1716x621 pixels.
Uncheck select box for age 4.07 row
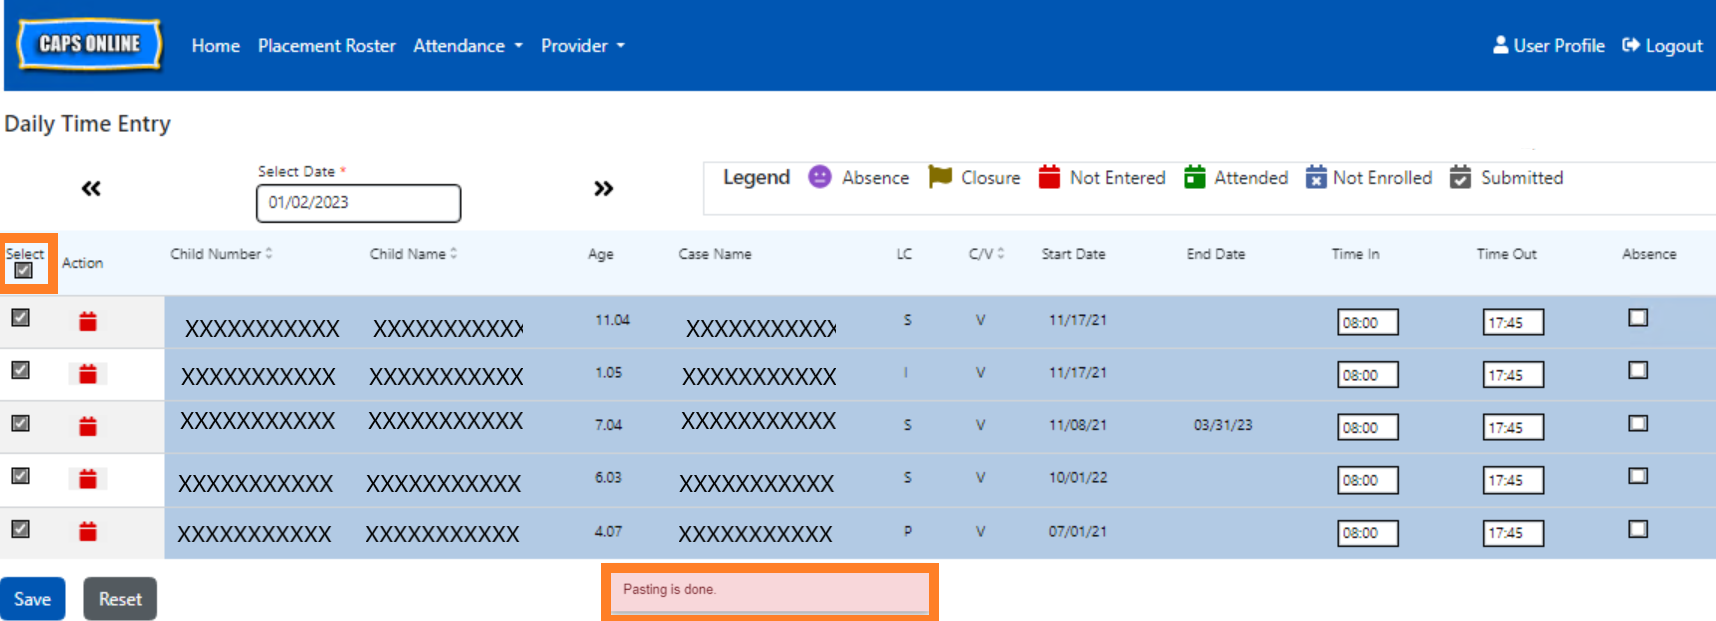(20, 529)
